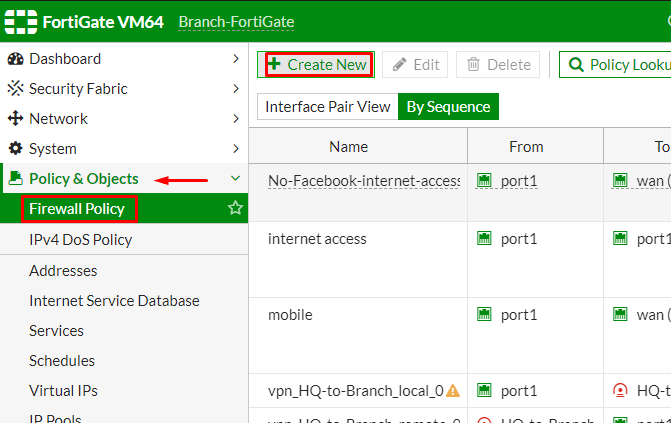Select Firewall Policy in sidebar
This screenshot has height=423, width=671.
pyautogui.click(x=124, y=209)
